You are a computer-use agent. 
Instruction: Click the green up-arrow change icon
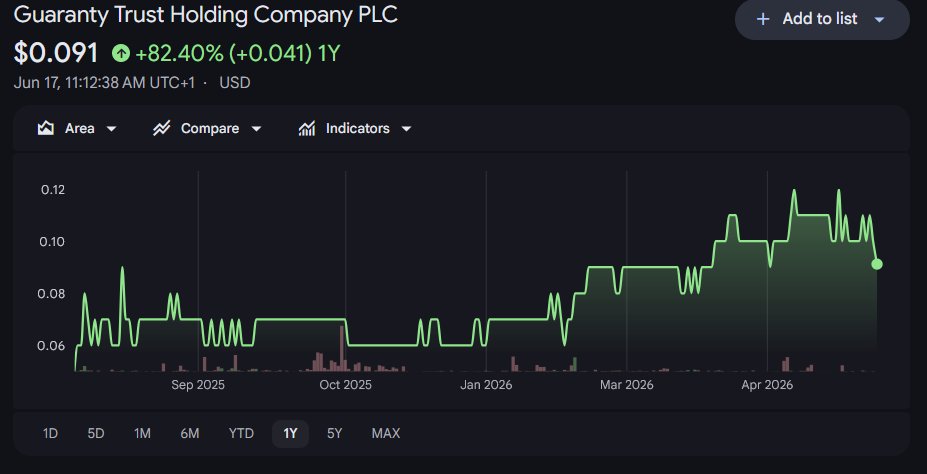[x=121, y=54]
